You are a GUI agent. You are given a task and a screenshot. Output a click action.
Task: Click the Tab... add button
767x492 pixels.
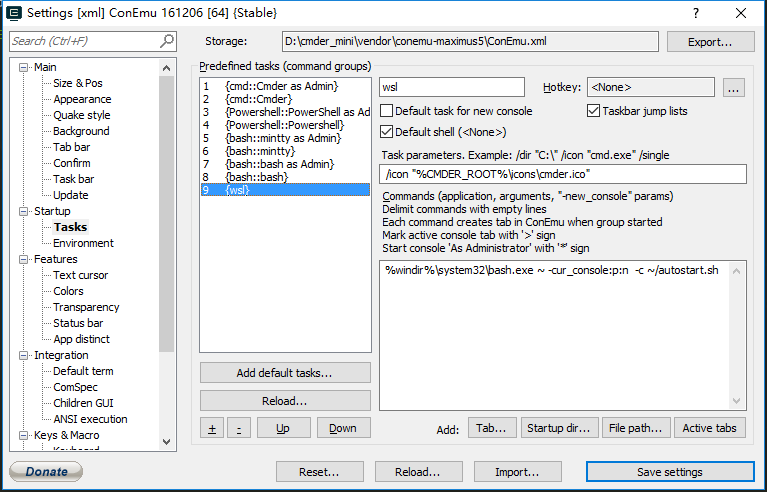pos(492,428)
